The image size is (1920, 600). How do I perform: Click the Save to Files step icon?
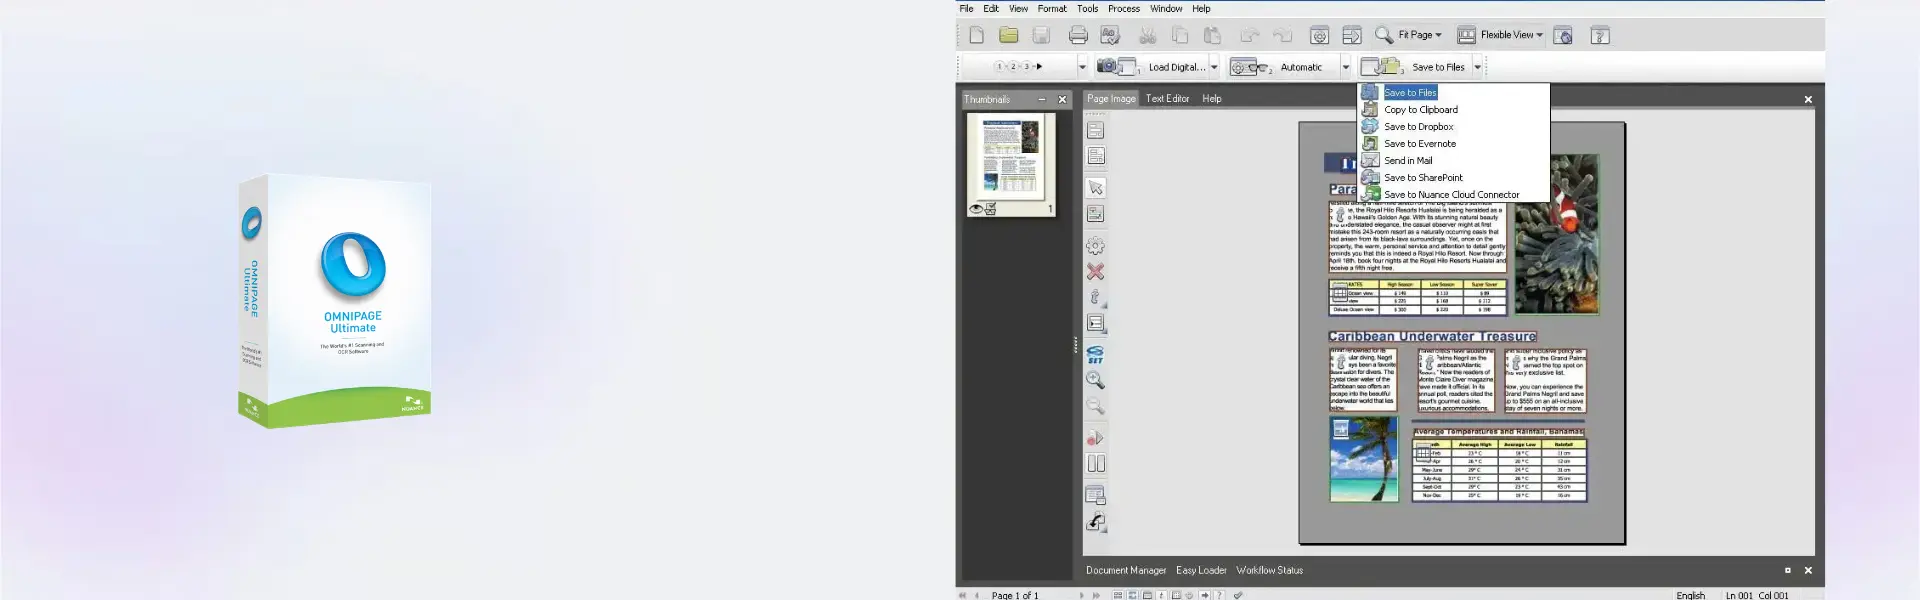pyautogui.click(x=1382, y=66)
